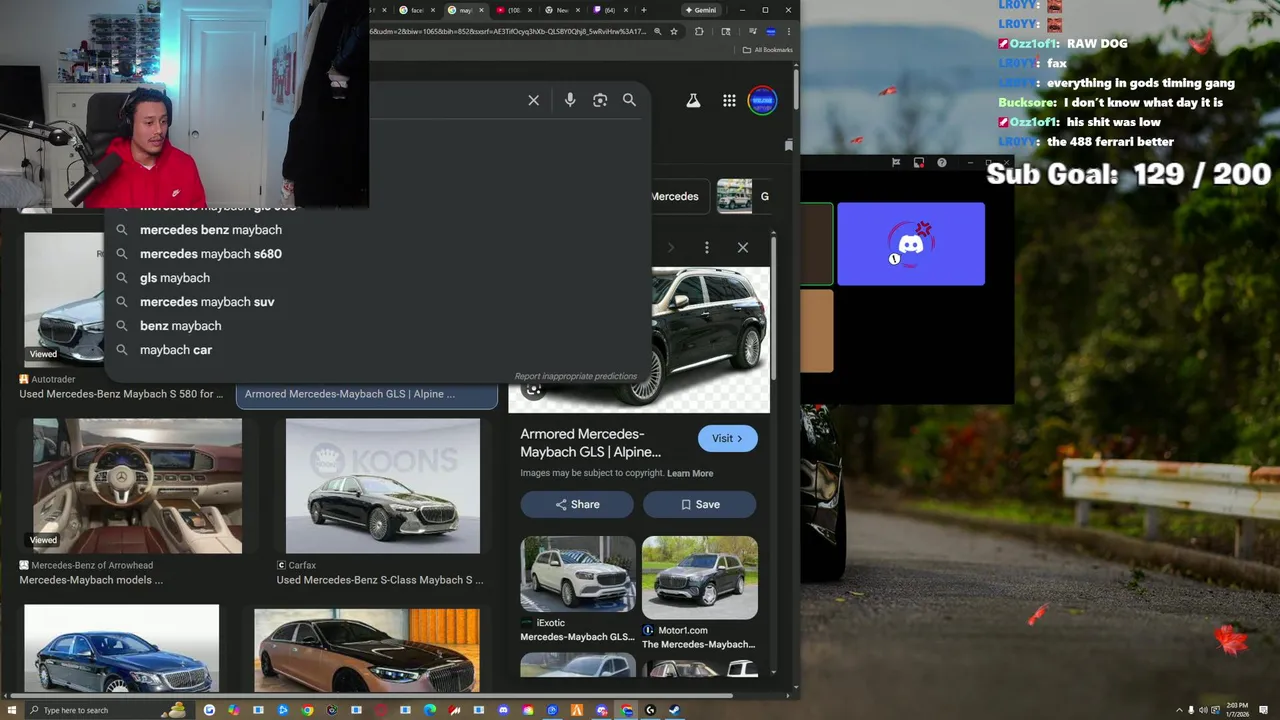Open the Google apps grid

point(729,101)
